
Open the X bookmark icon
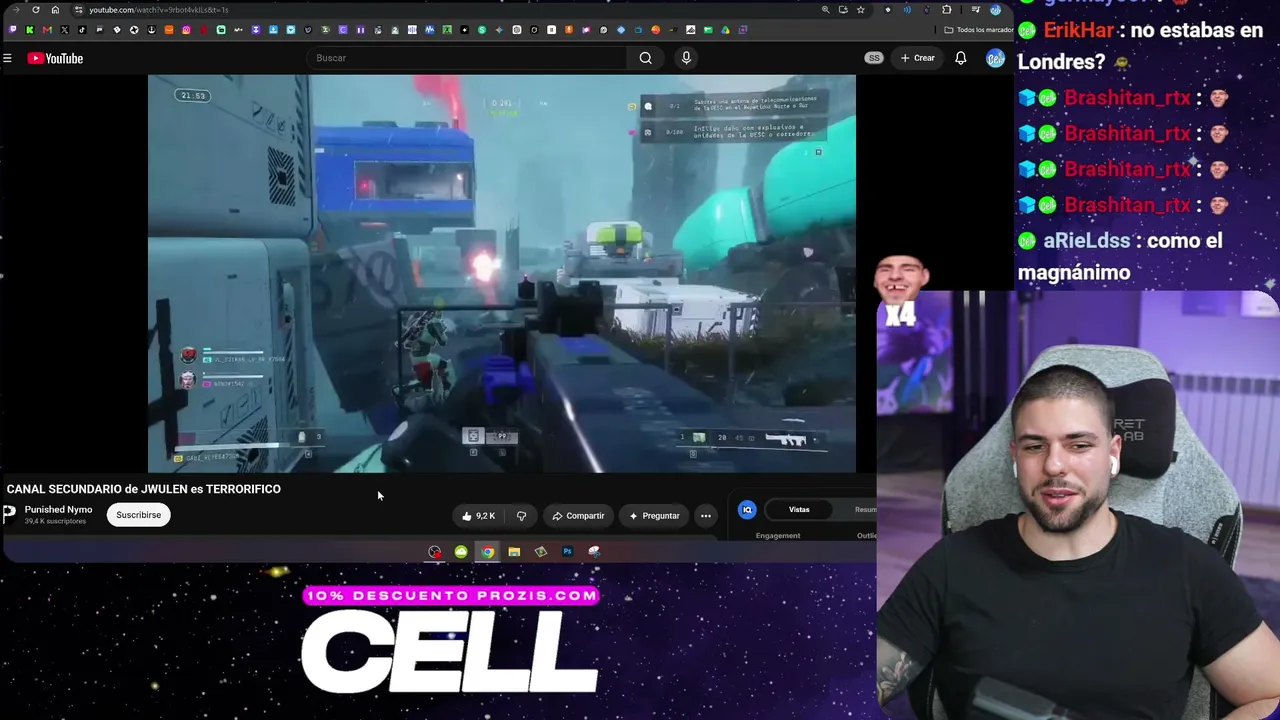pos(64,30)
